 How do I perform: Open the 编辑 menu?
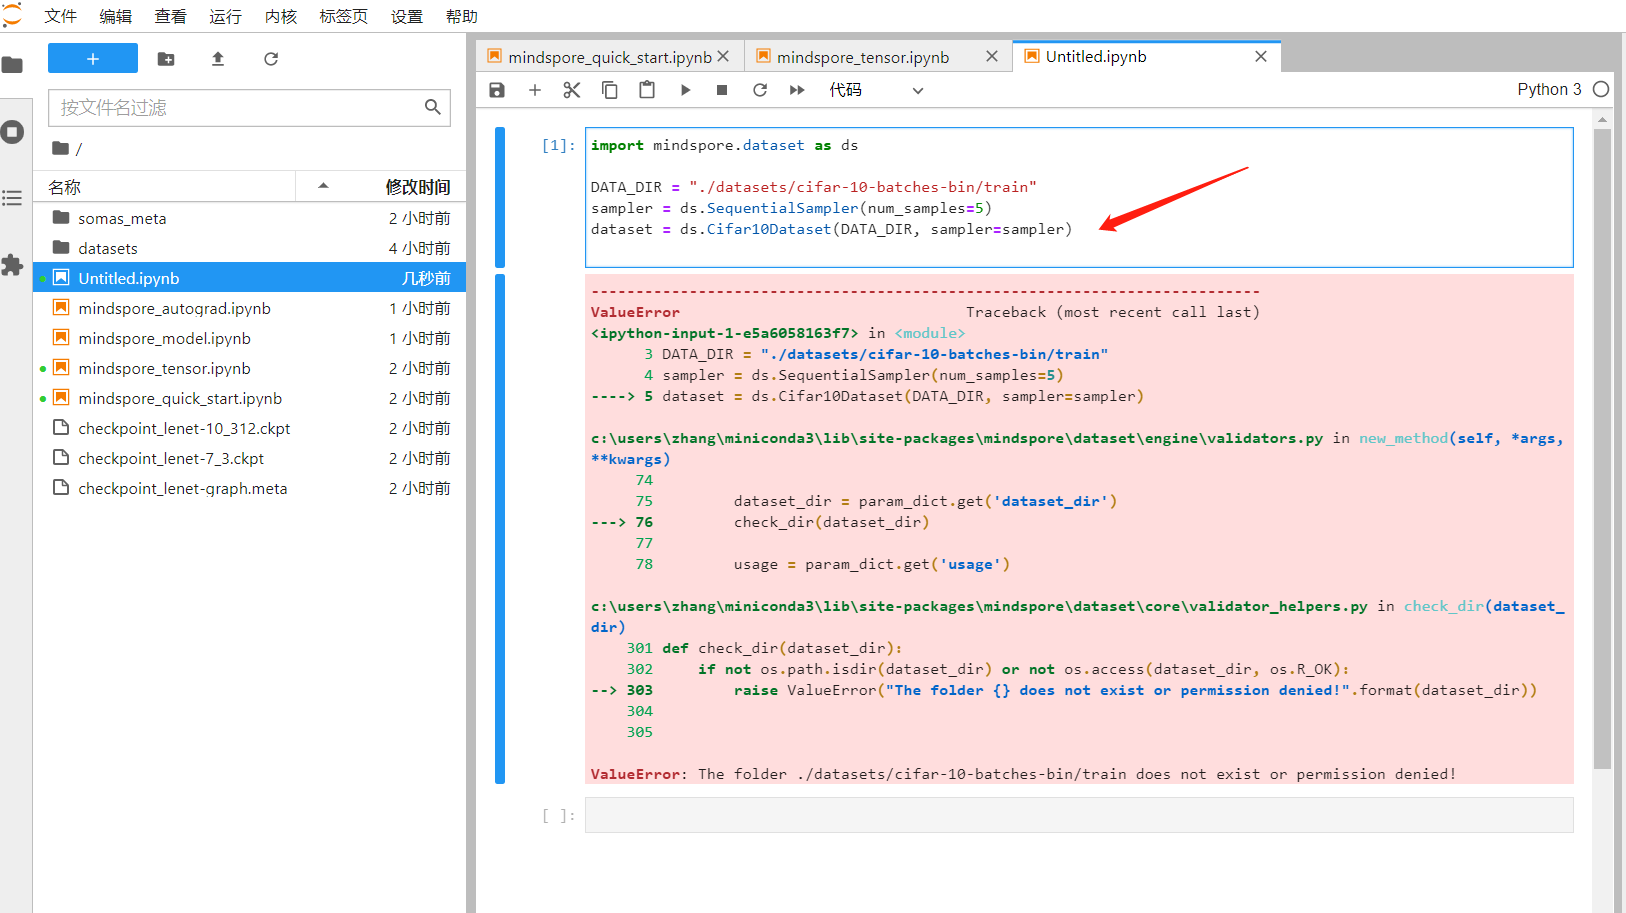click(116, 16)
